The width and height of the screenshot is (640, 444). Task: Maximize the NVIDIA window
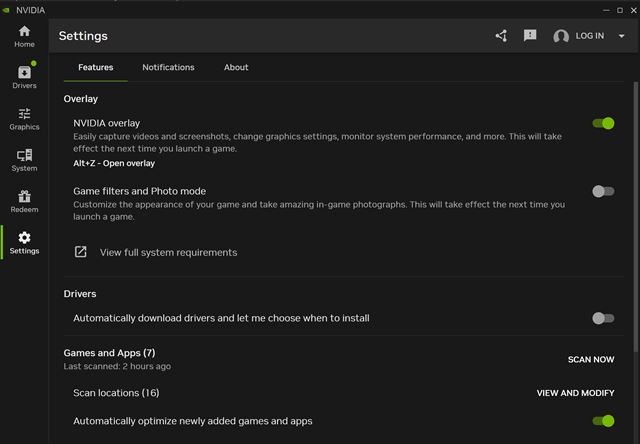point(620,10)
